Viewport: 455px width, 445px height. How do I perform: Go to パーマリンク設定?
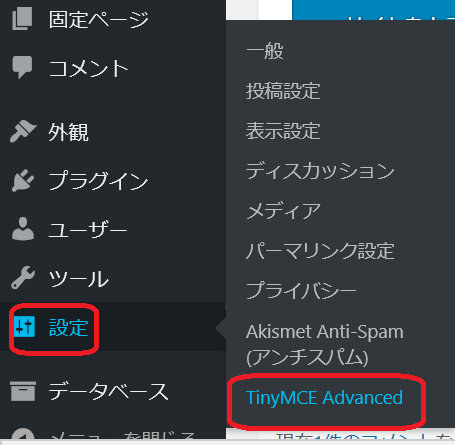coord(320,251)
